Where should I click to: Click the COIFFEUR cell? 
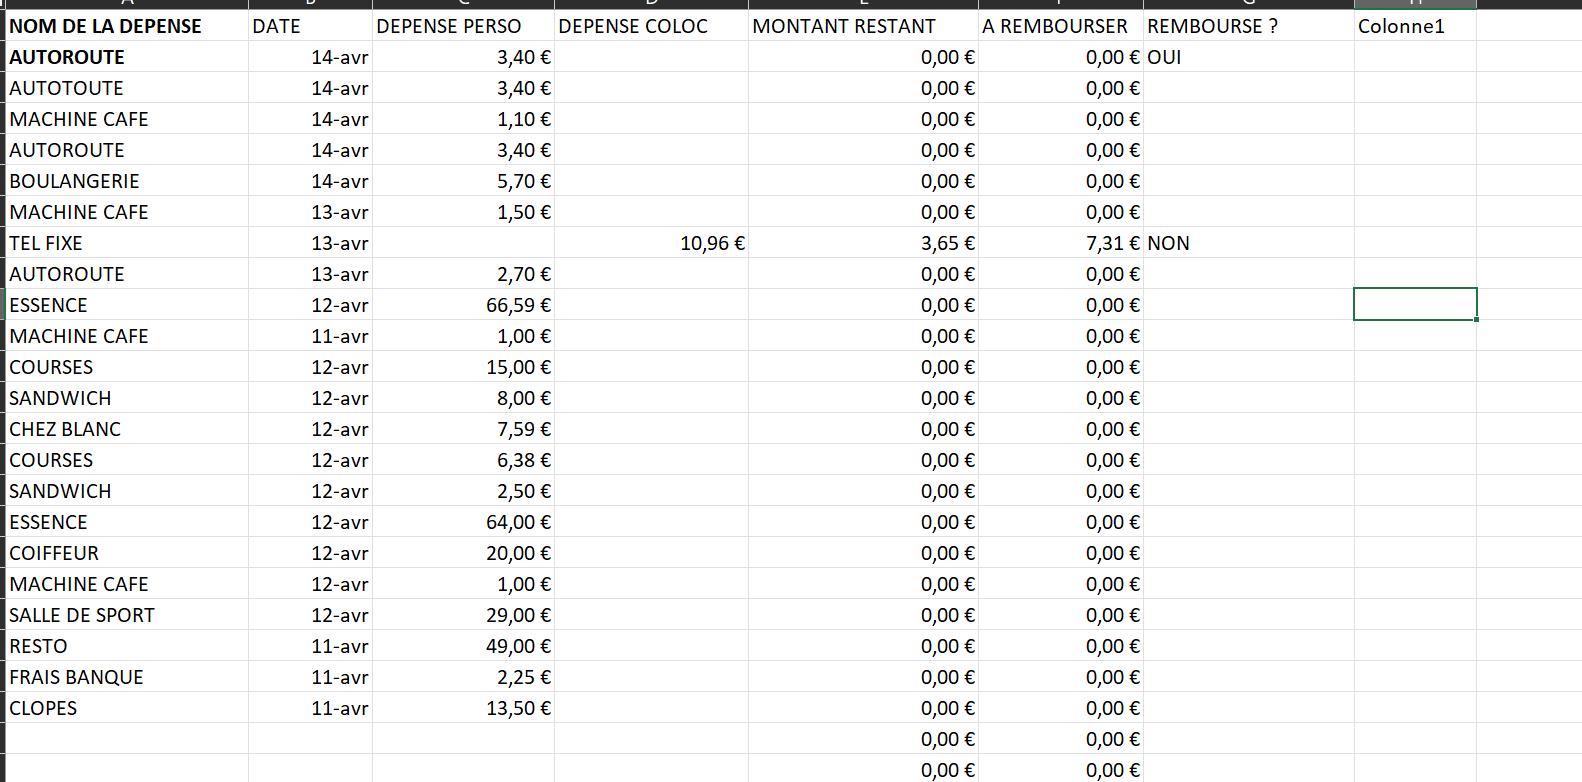click(127, 553)
